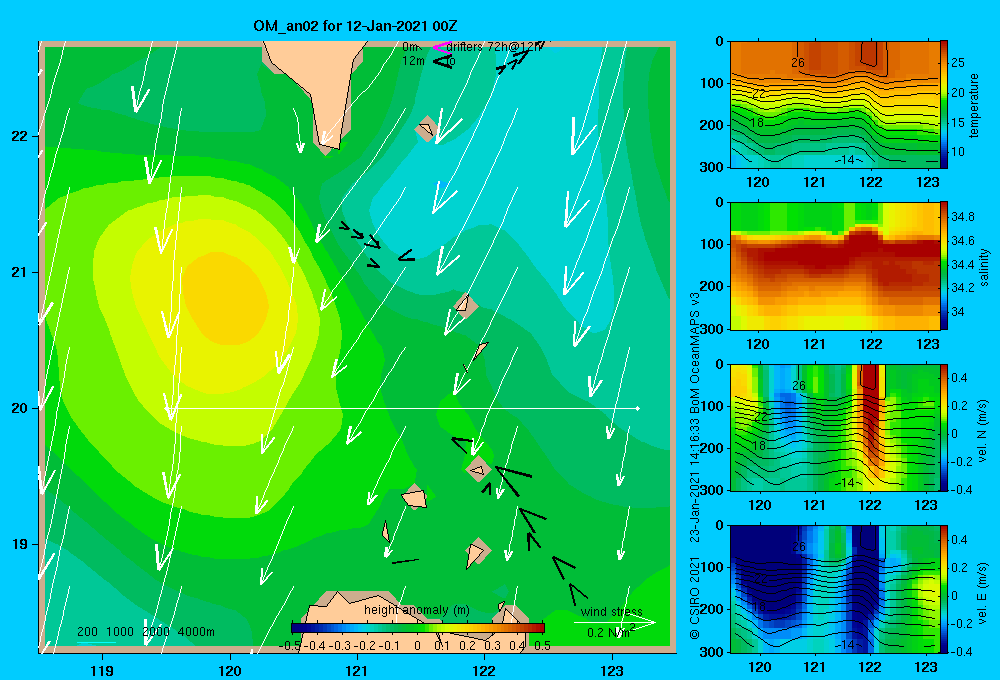The height and width of the screenshot is (680, 1000).
Task: Click the 'drifters 72h@12m' legend text
Action: (494, 47)
